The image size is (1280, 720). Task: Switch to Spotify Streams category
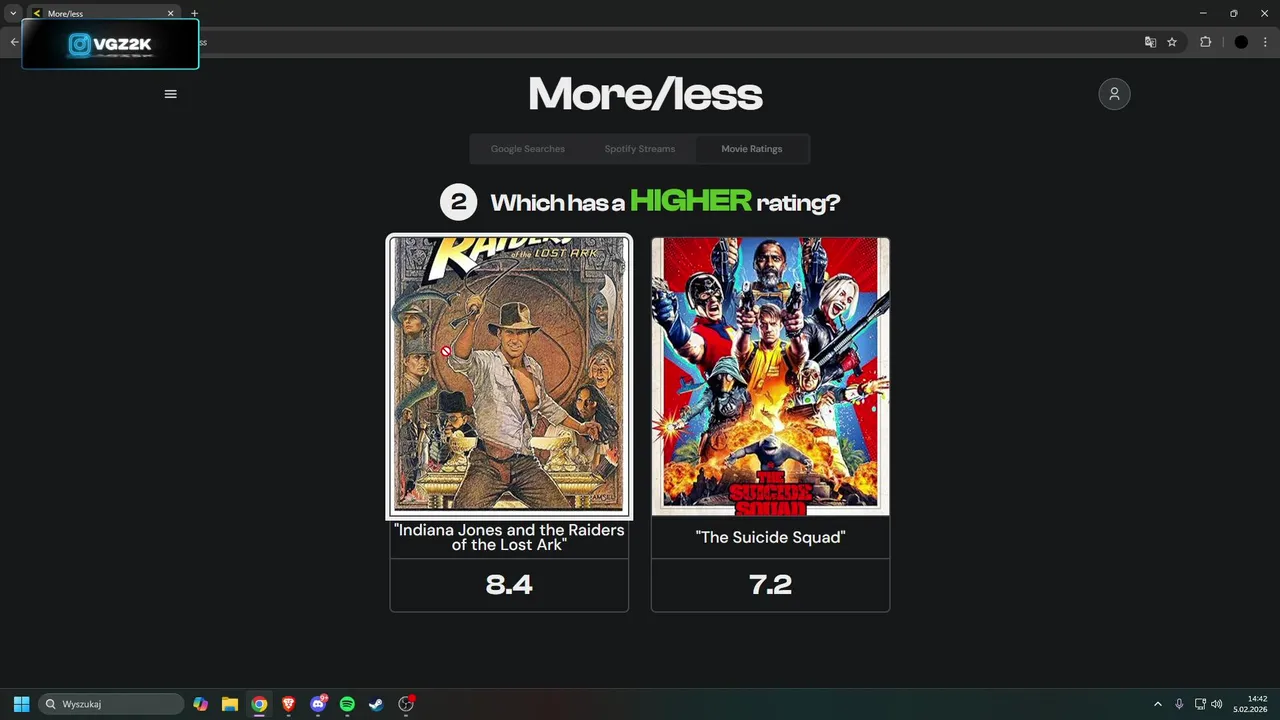point(639,149)
